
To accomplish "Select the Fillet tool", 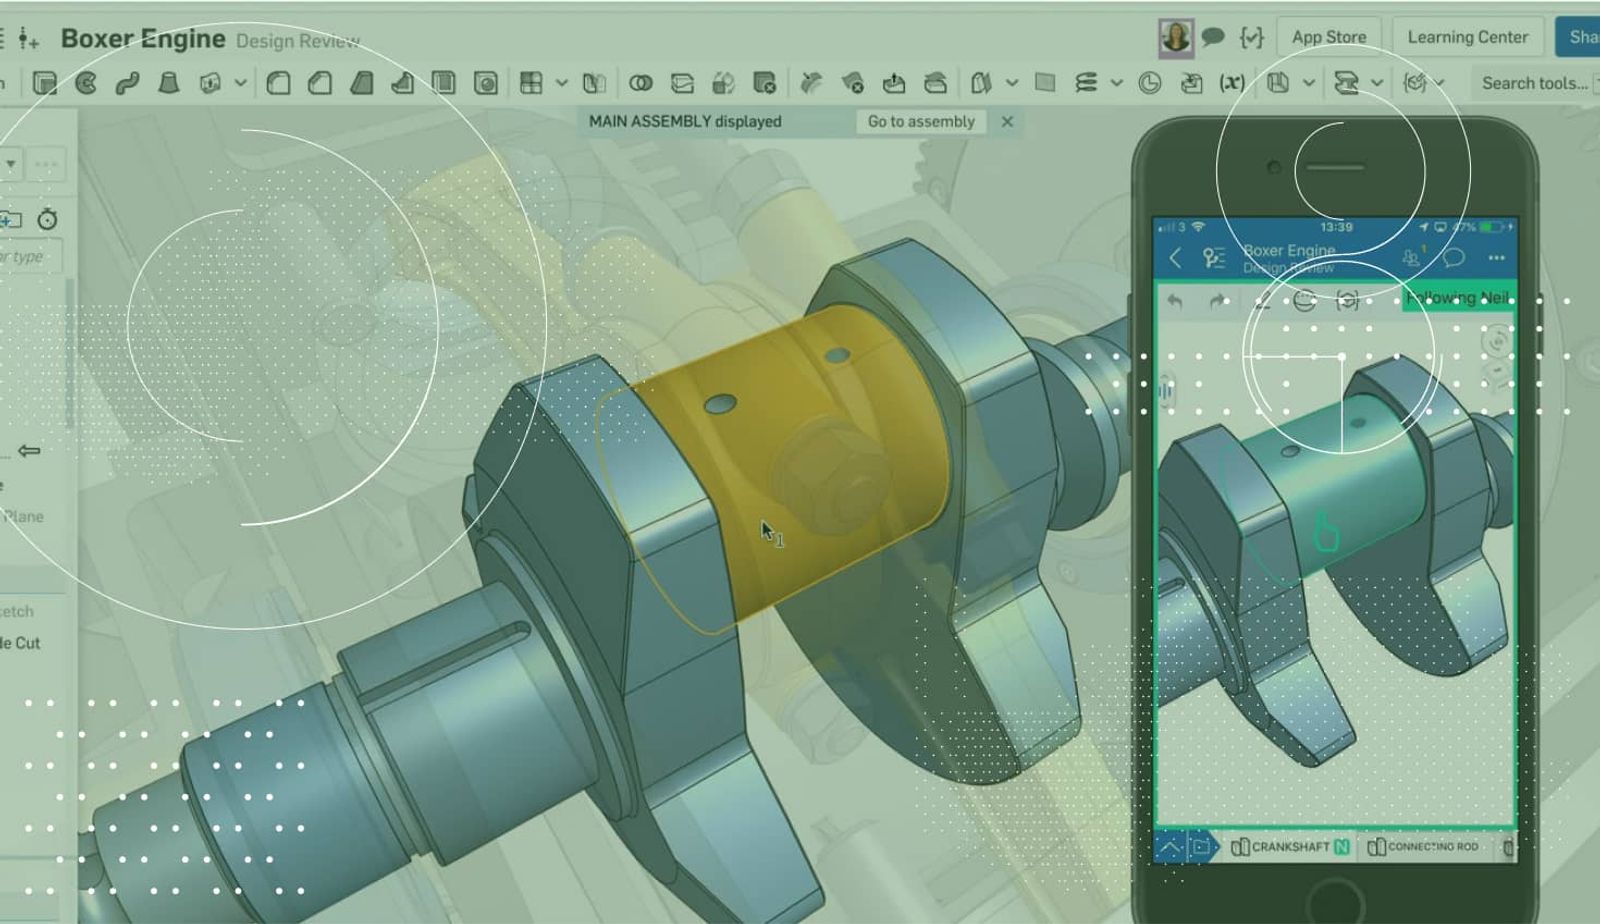I will click(x=278, y=83).
